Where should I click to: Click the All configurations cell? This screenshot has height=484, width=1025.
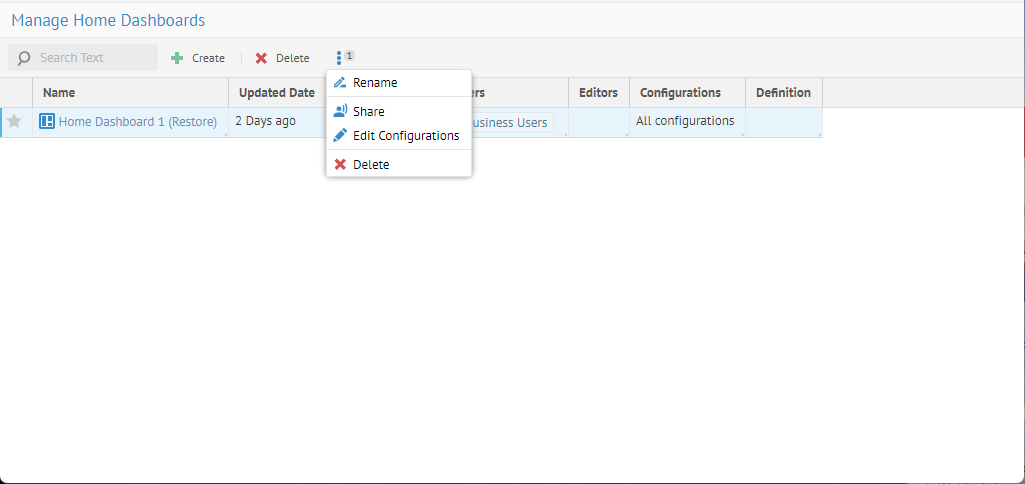pyautogui.click(x=685, y=121)
